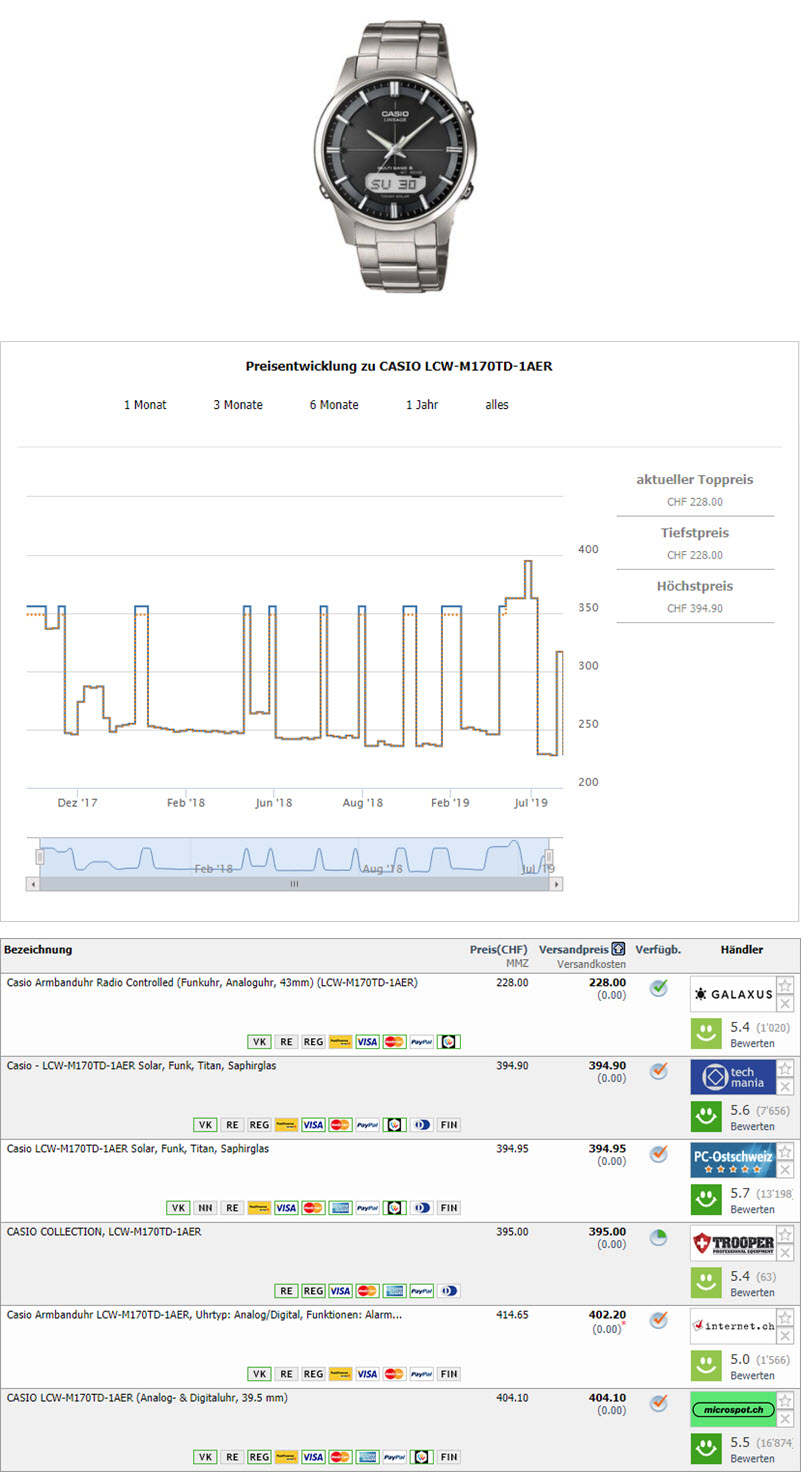Click the shipping info icon beside Versandpreis

(618, 949)
